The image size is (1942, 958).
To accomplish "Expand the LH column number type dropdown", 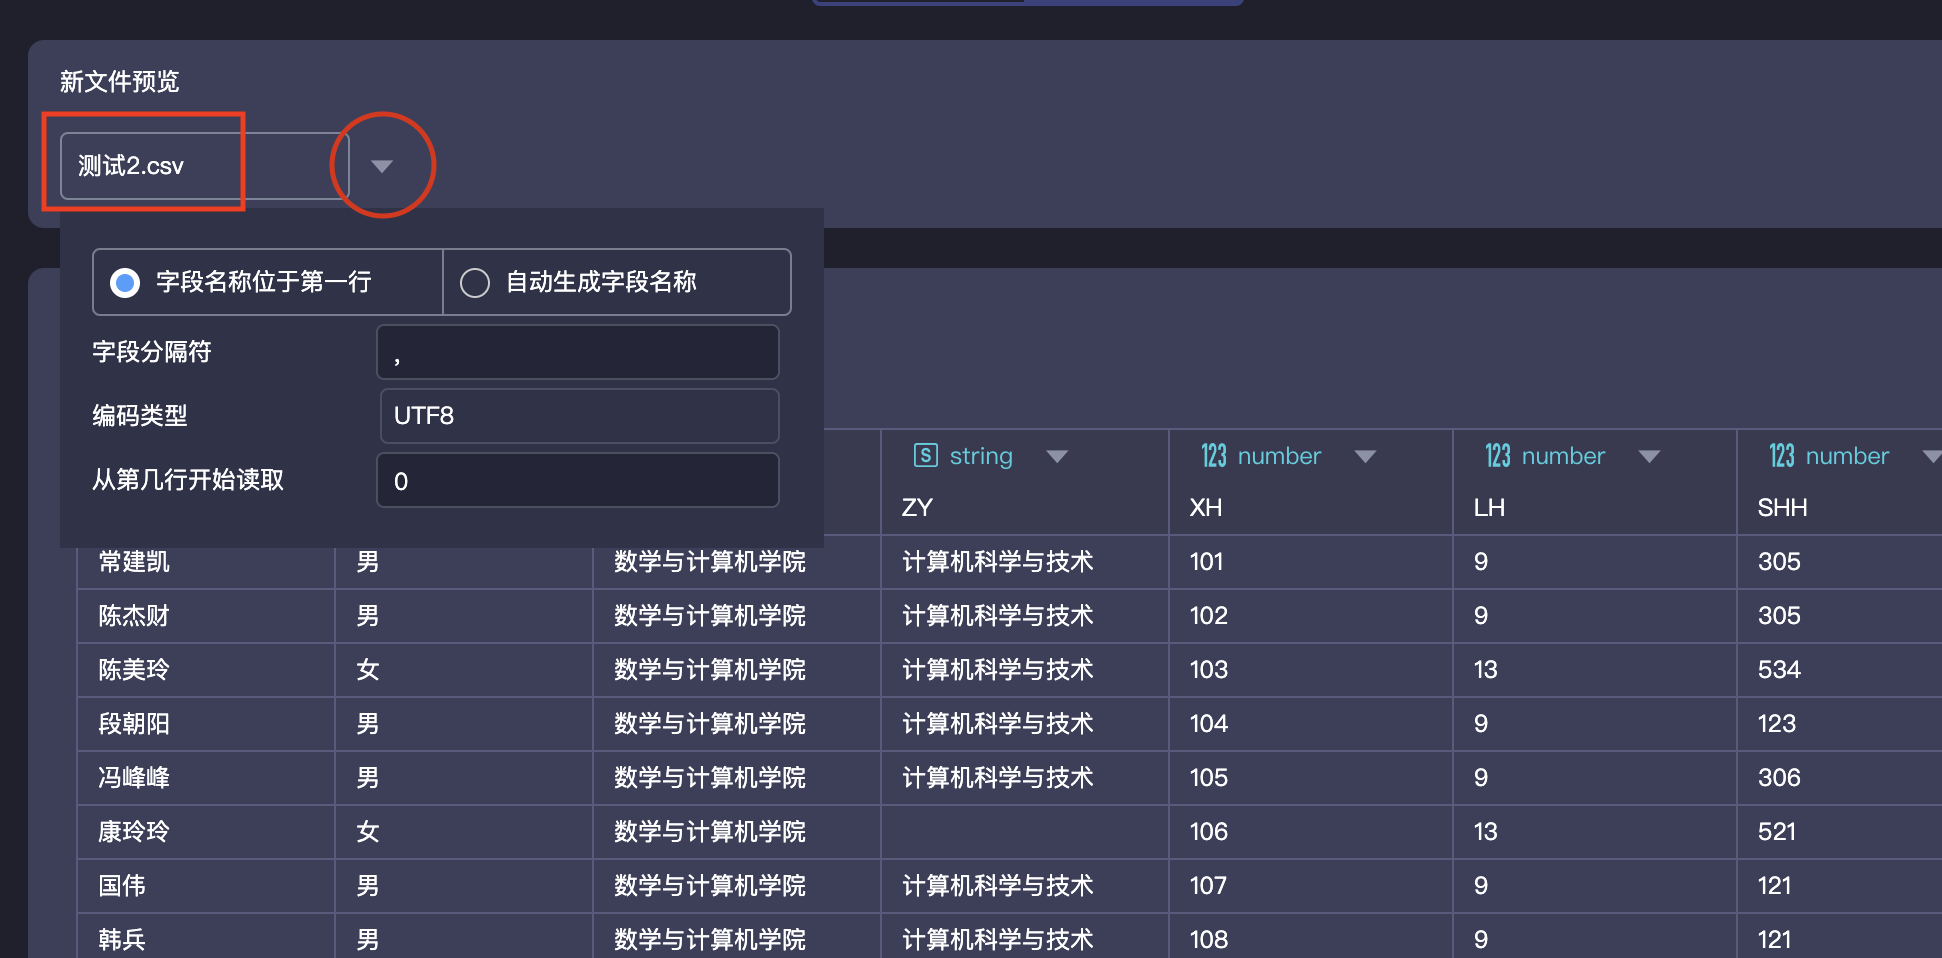I will tap(1649, 457).
